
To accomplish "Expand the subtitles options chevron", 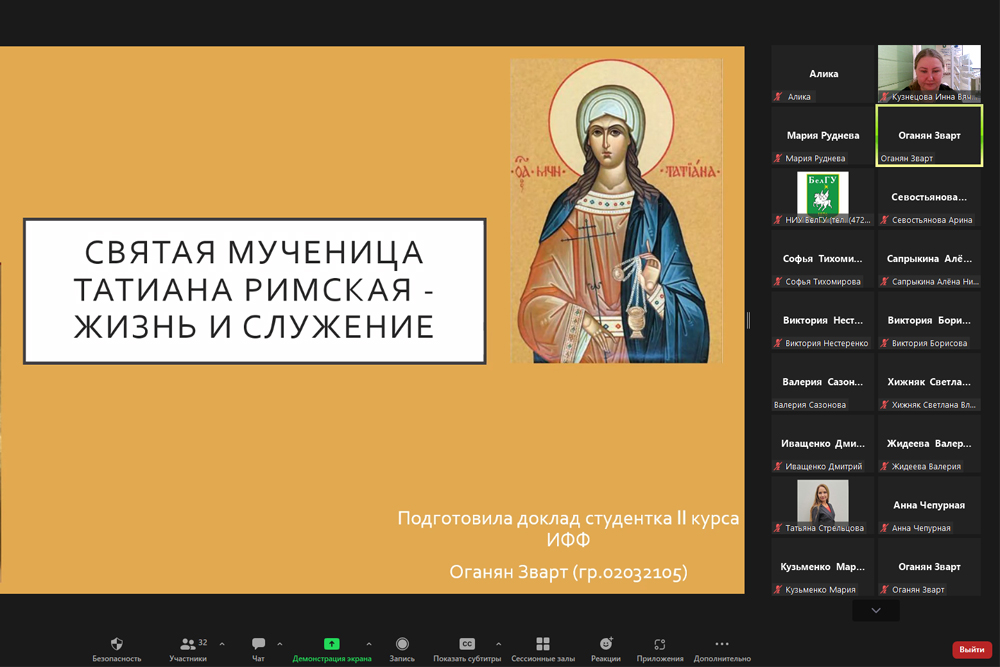I will pos(499,644).
